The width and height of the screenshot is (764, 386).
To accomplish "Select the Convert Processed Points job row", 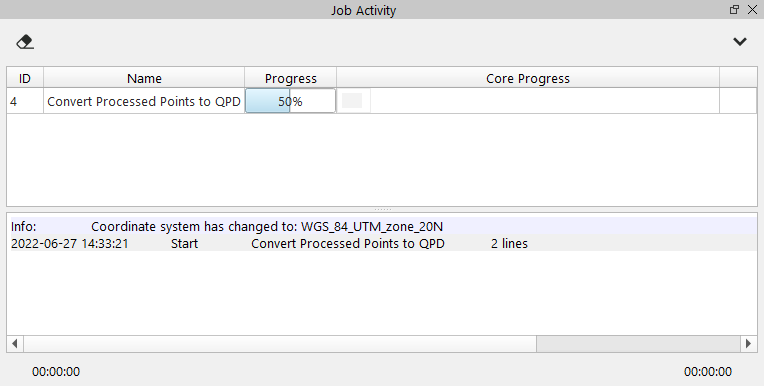I will [x=382, y=101].
